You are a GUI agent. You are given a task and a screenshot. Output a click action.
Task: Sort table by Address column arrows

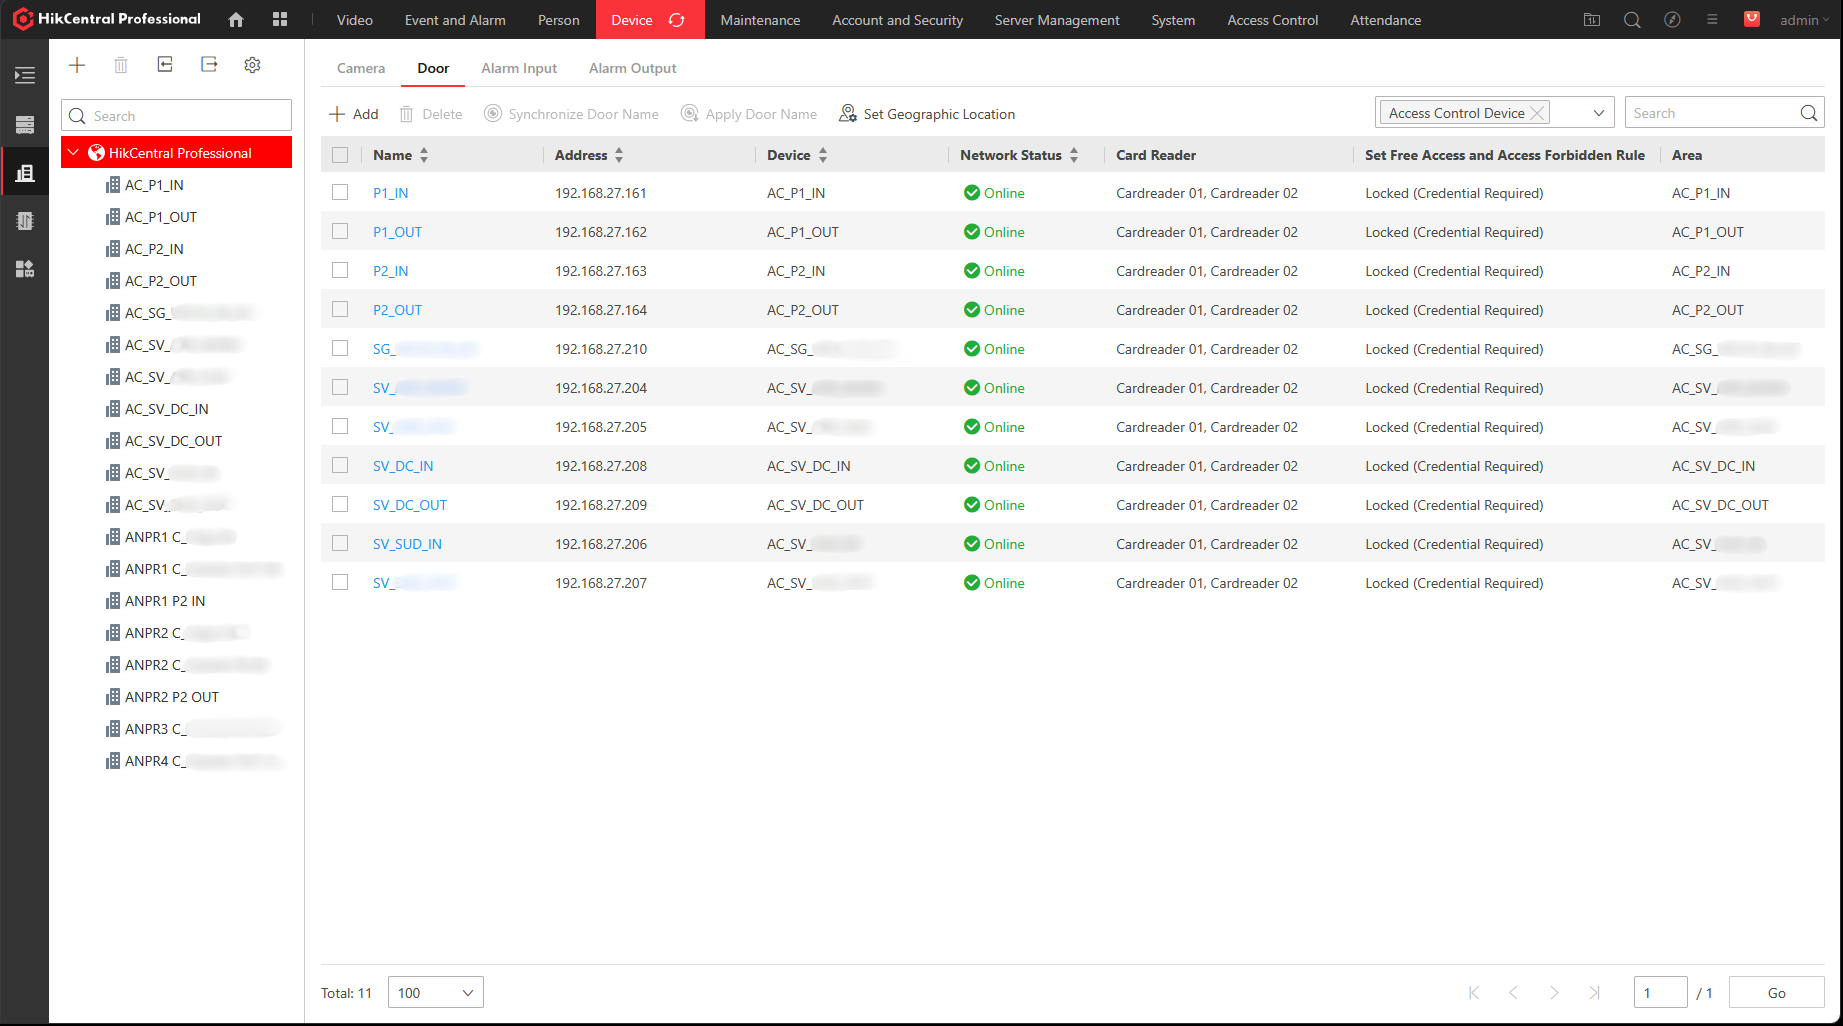click(x=619, y=155)
